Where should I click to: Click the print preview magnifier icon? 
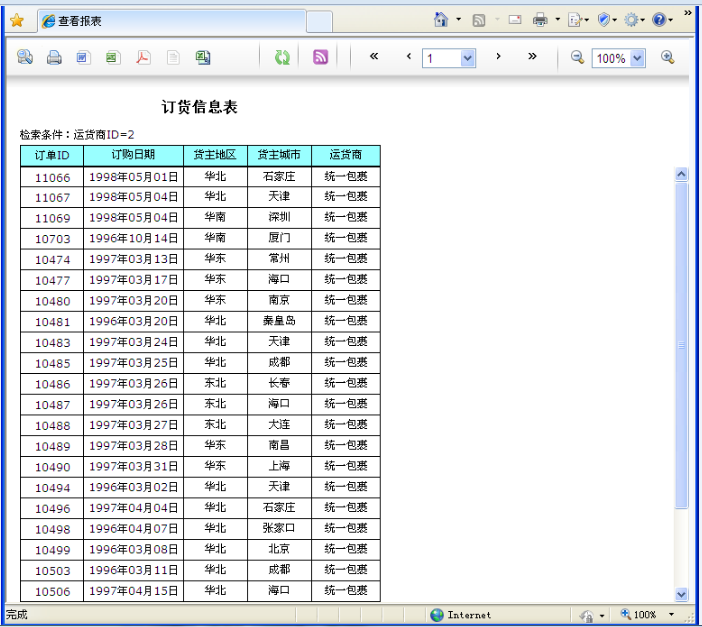25,57
